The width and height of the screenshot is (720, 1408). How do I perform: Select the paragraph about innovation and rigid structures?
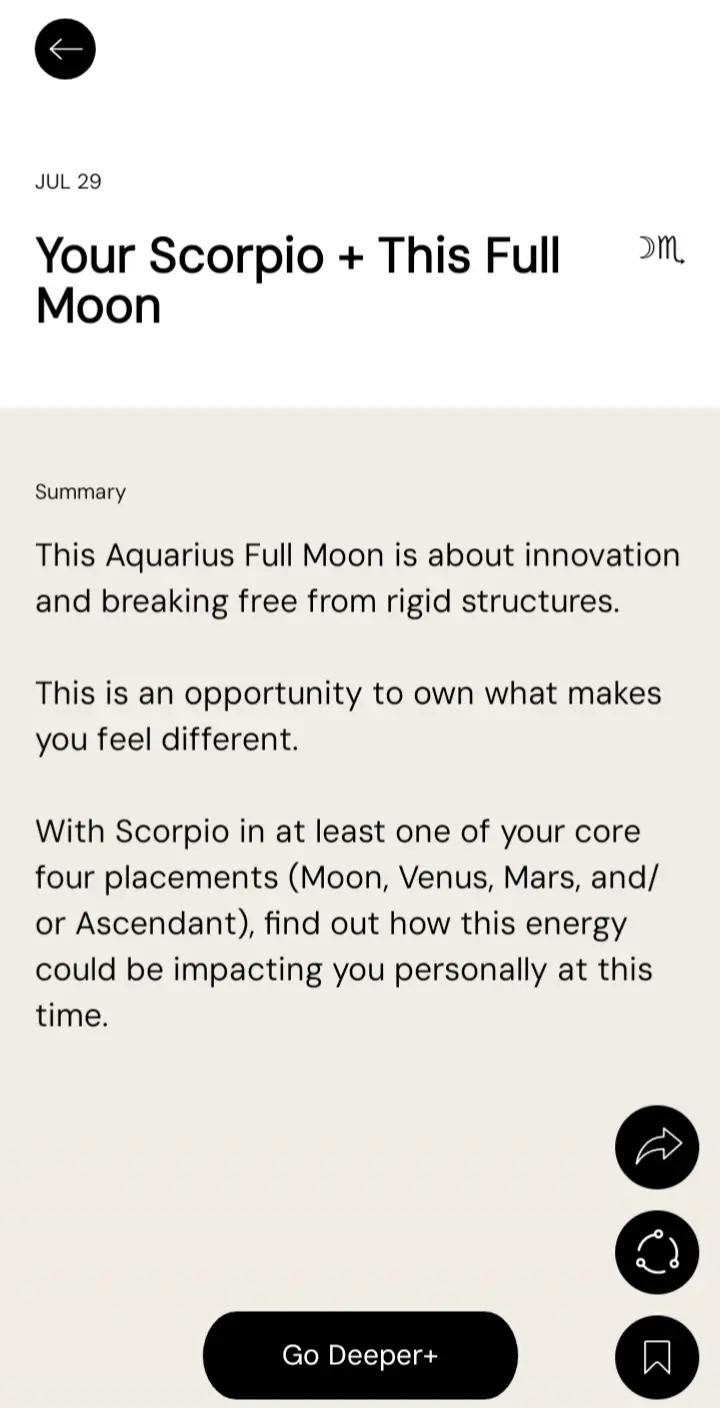coord(357,578)
